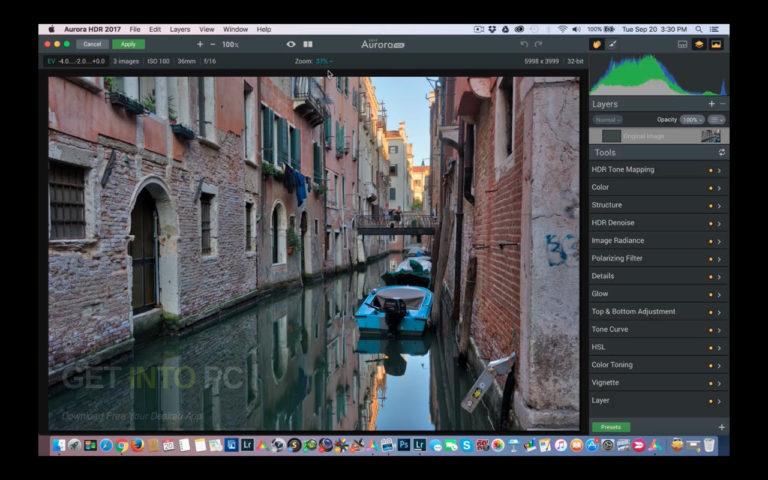Expand the Vignette panel arrow
This screenshot has width=768, height=480.
point(720,384)
